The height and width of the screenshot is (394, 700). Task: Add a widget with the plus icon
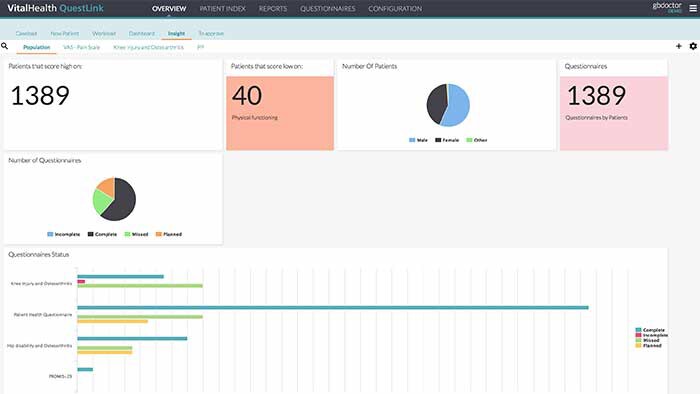tap(679, 46)
